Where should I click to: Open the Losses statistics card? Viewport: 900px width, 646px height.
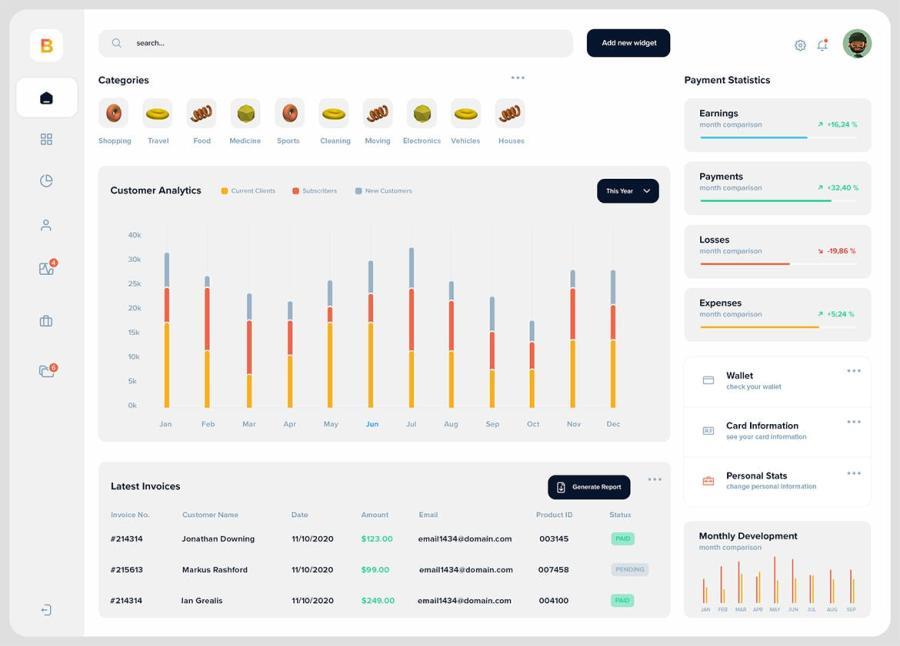pyautogui.click(x=777, y=252)
